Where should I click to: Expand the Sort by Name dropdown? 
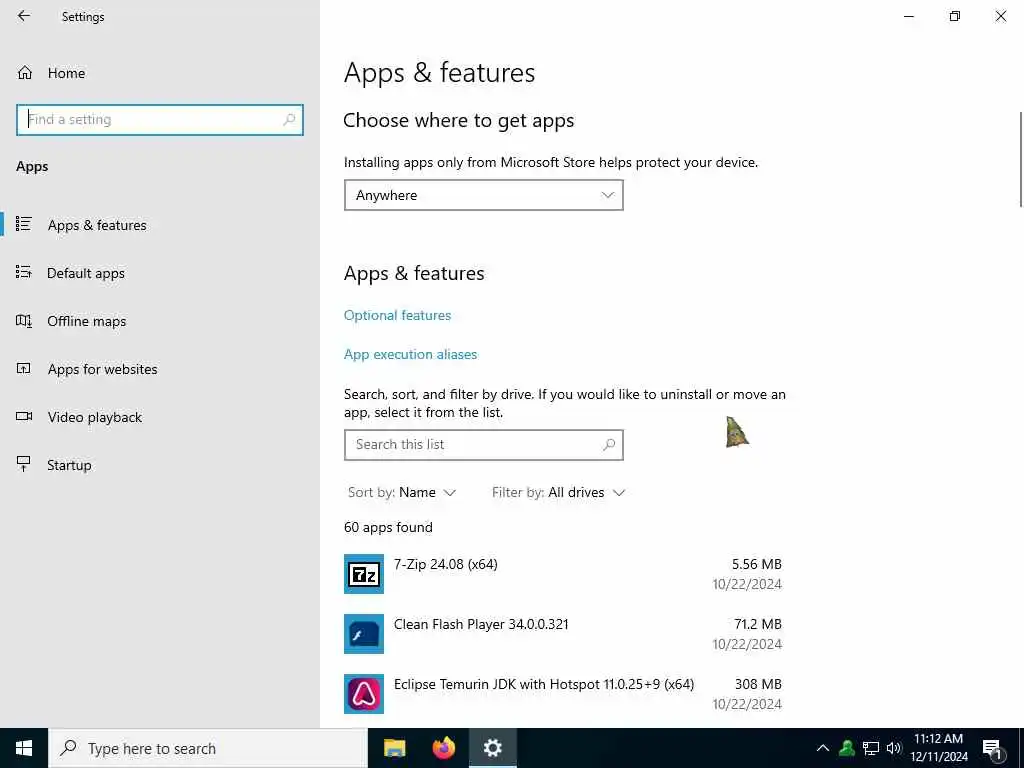[402, 492]
